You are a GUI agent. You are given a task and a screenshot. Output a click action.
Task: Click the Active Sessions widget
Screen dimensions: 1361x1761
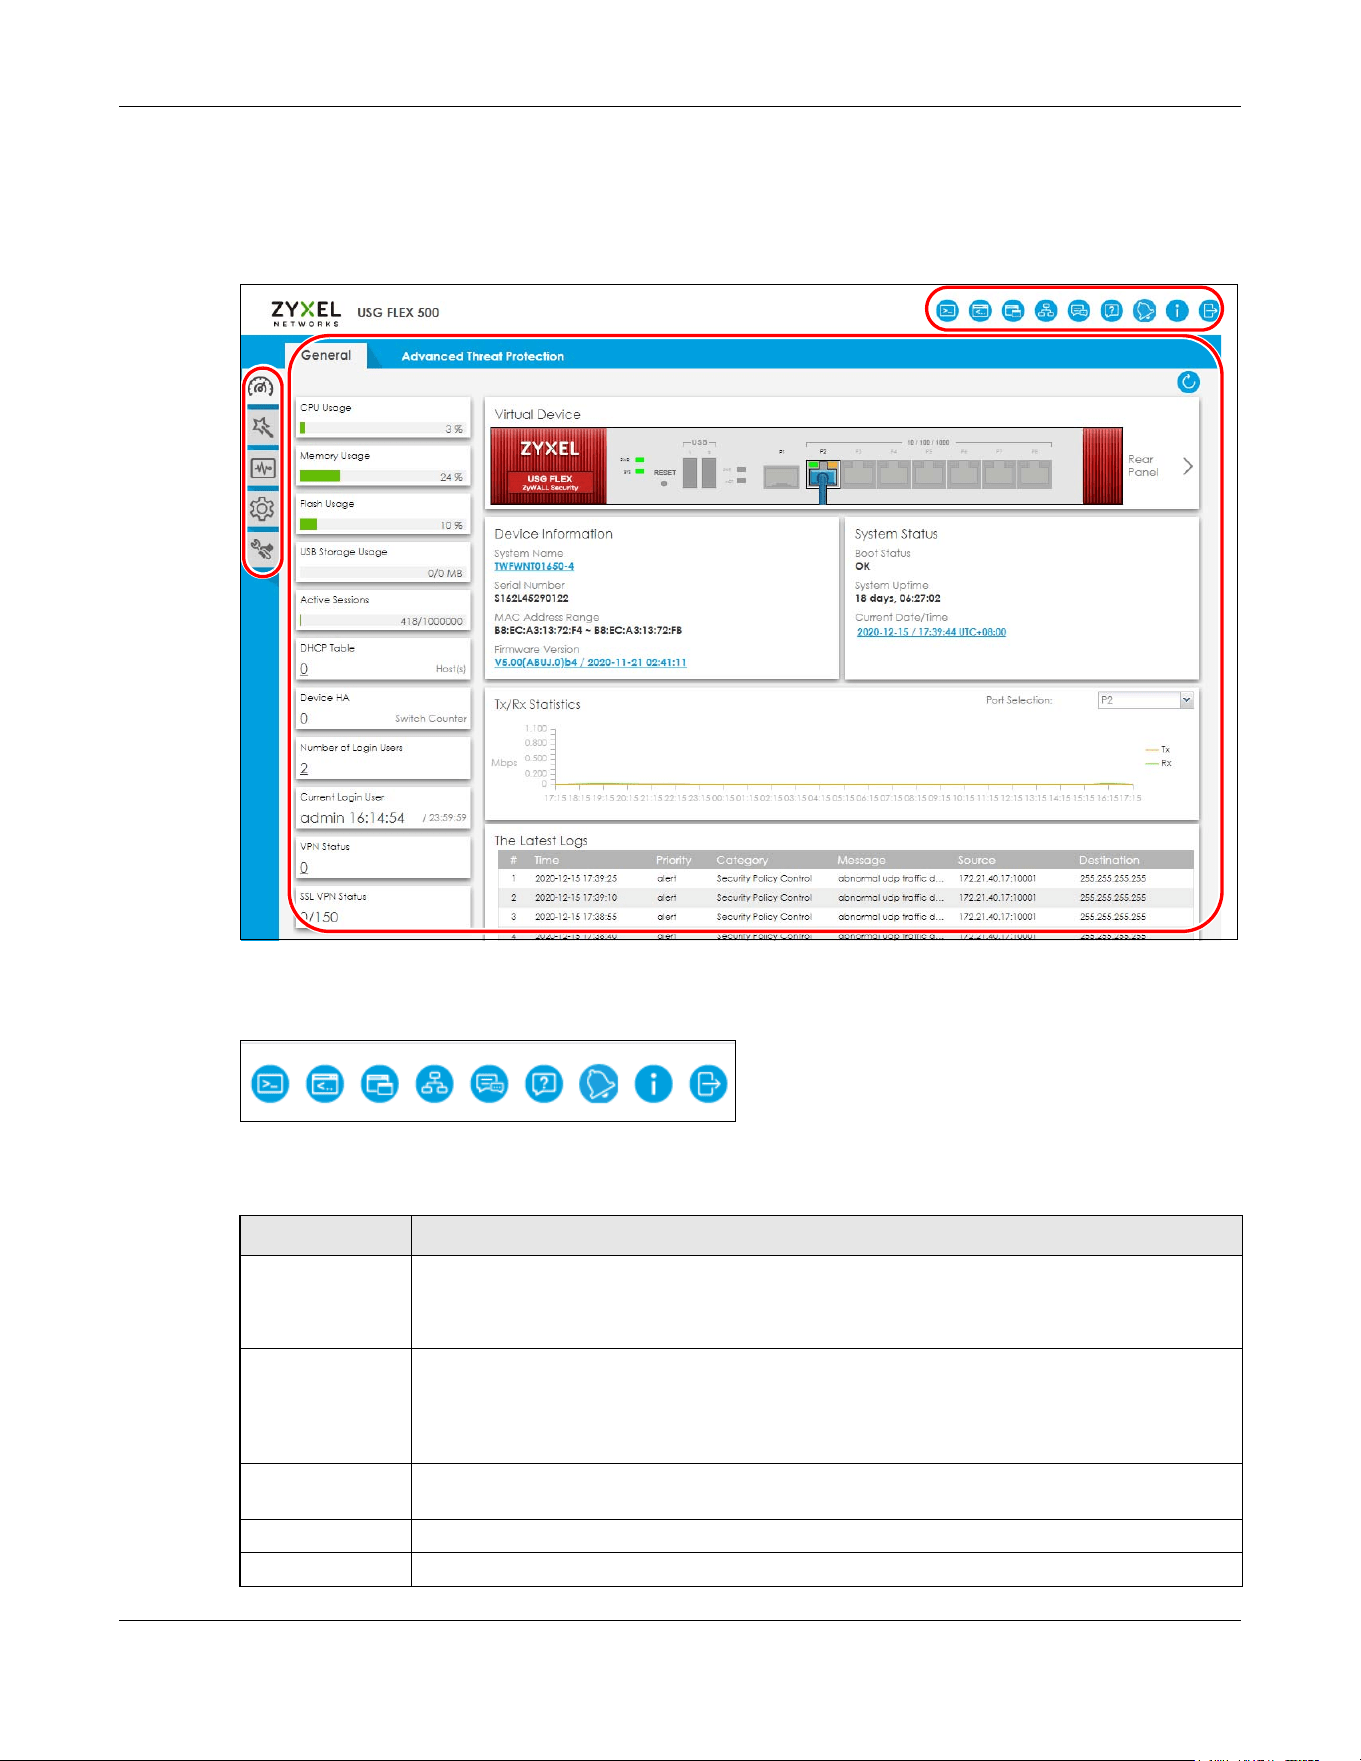tap(383, 610)
